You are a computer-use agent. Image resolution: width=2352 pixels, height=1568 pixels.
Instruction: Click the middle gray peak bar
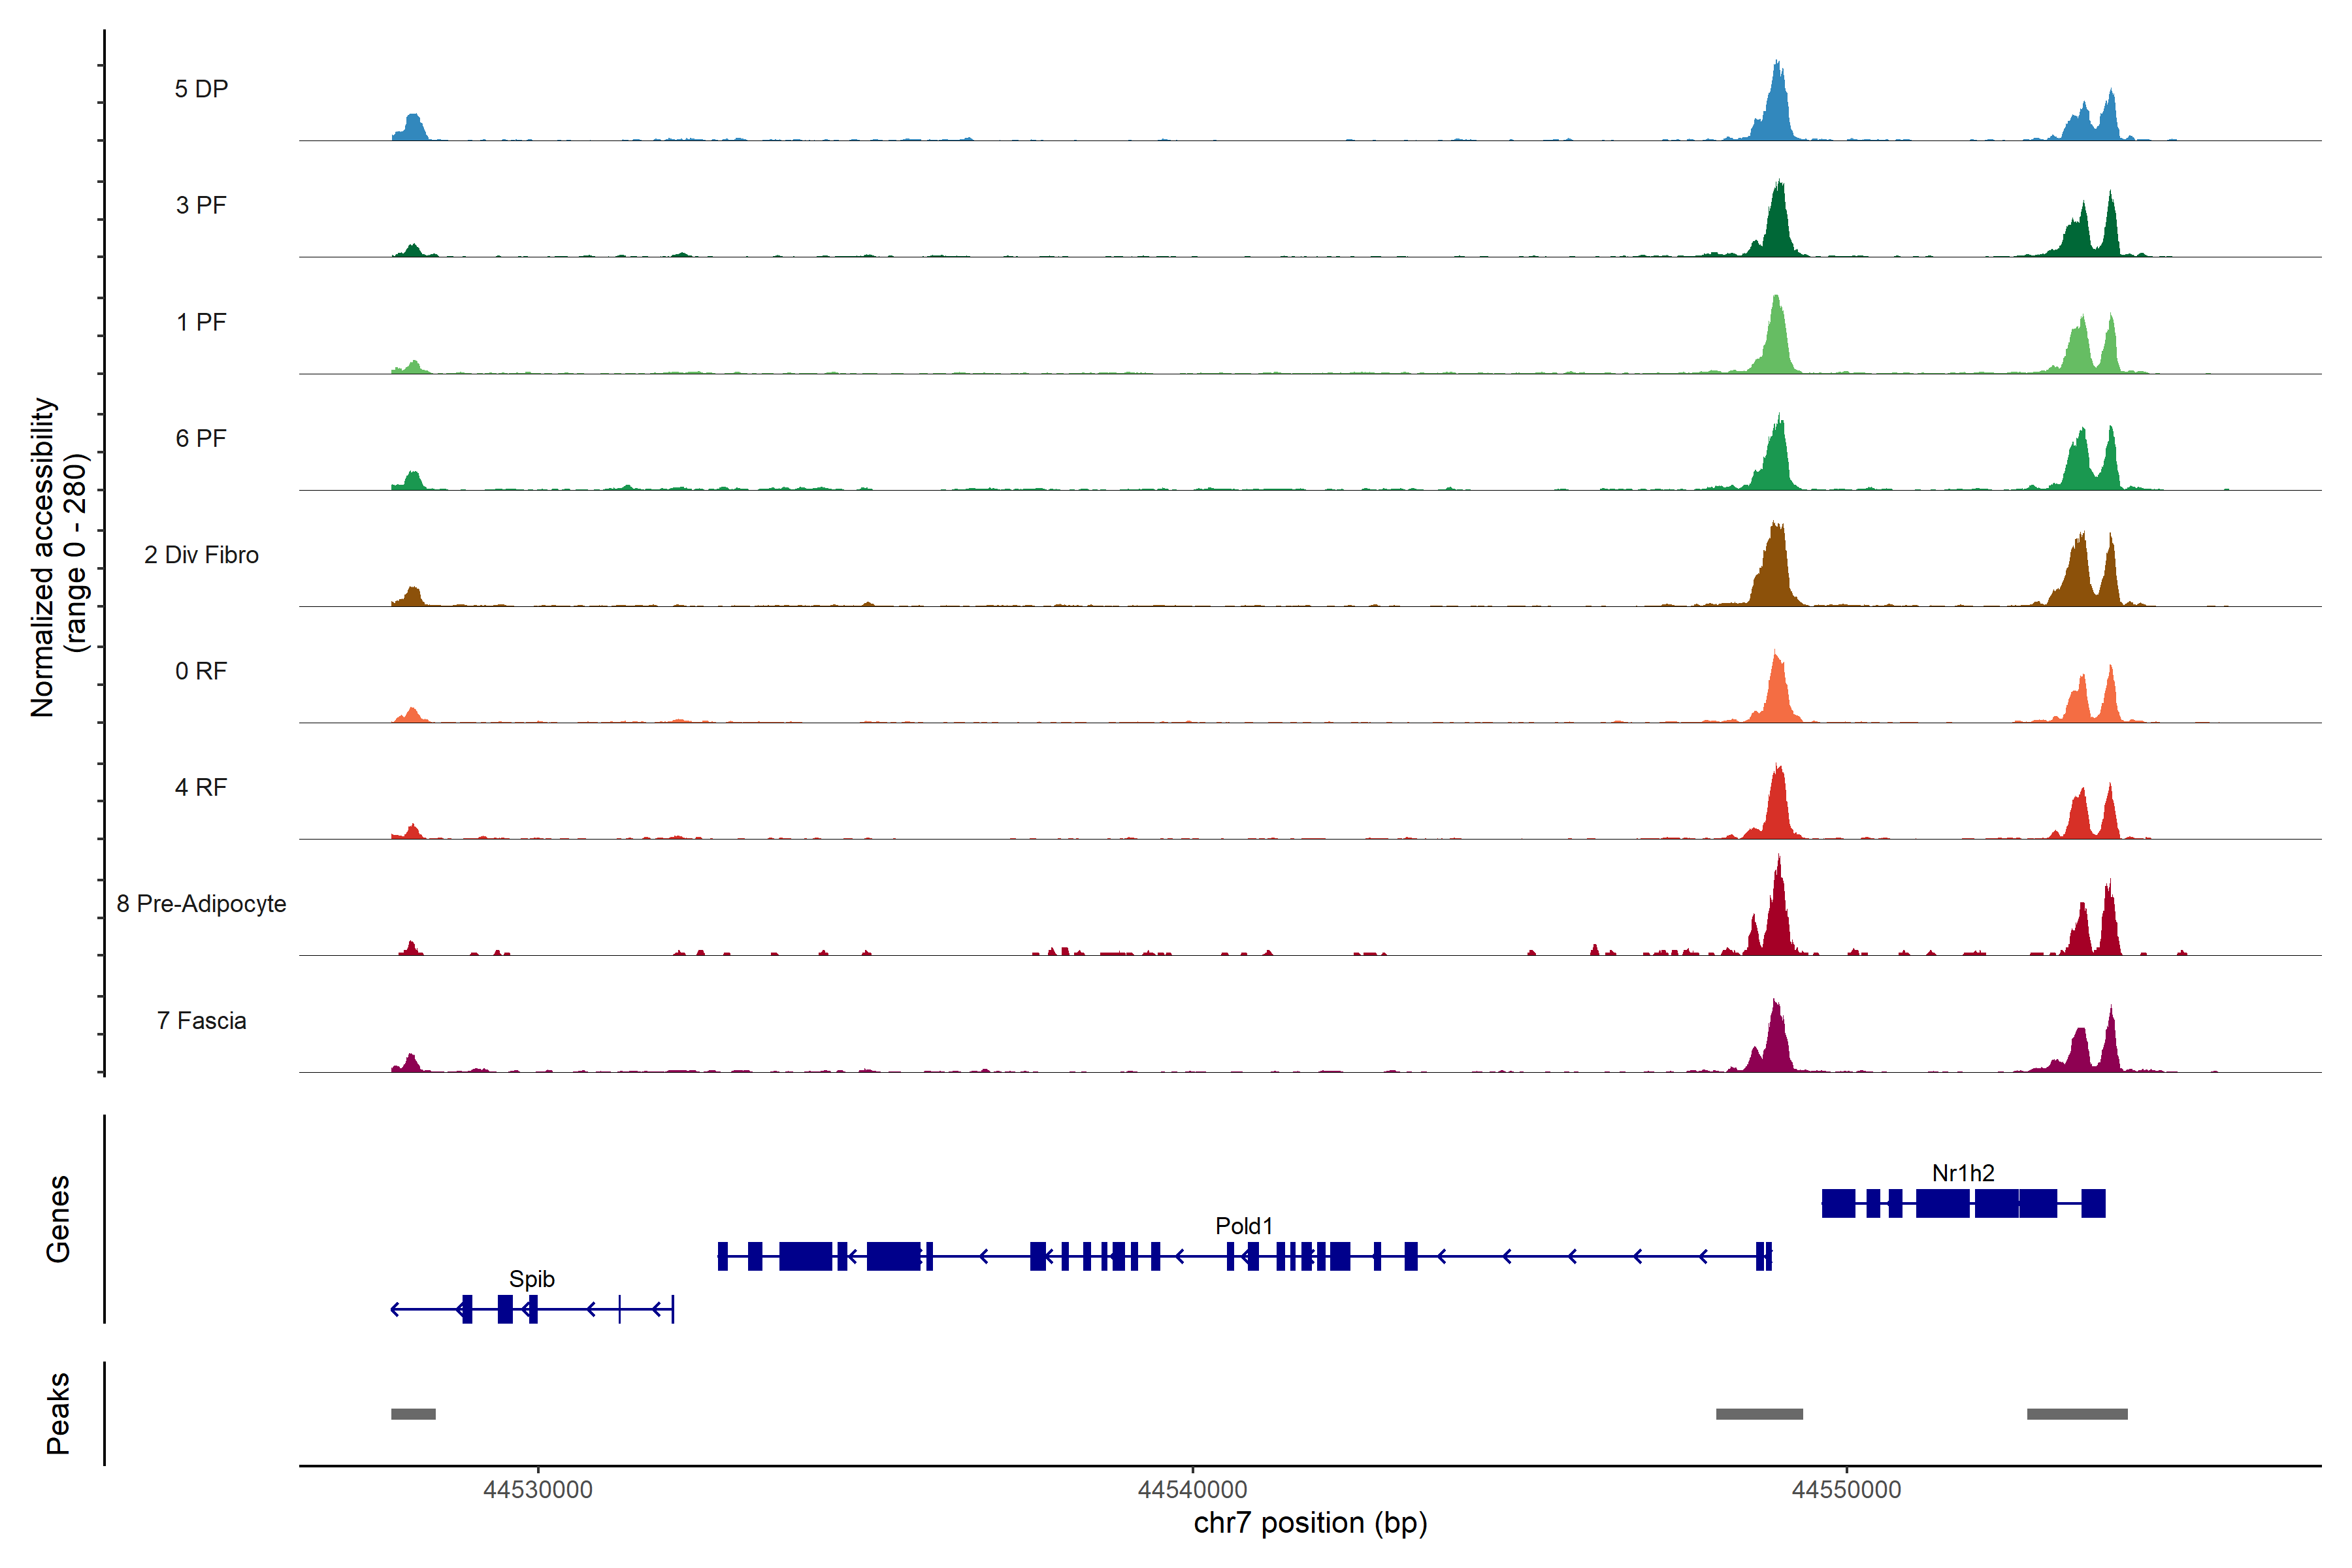tap(1759, 1414)
